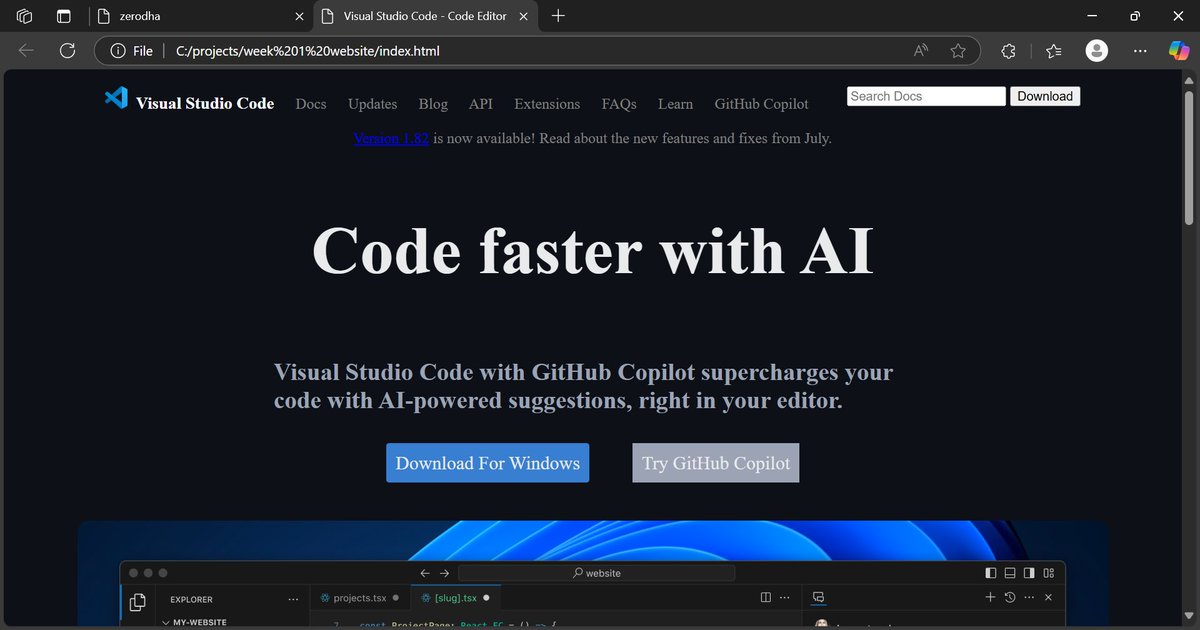Open the browser Extensions puzzle icon
This screenshot has width=1200, height=630.
pyautogui.click(x=1008, y=51)
